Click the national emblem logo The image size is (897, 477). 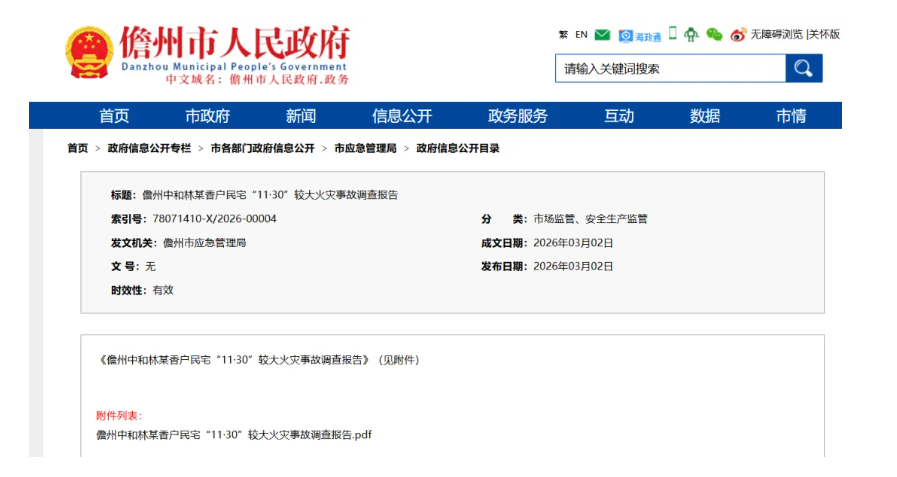(x=89, y=53)
